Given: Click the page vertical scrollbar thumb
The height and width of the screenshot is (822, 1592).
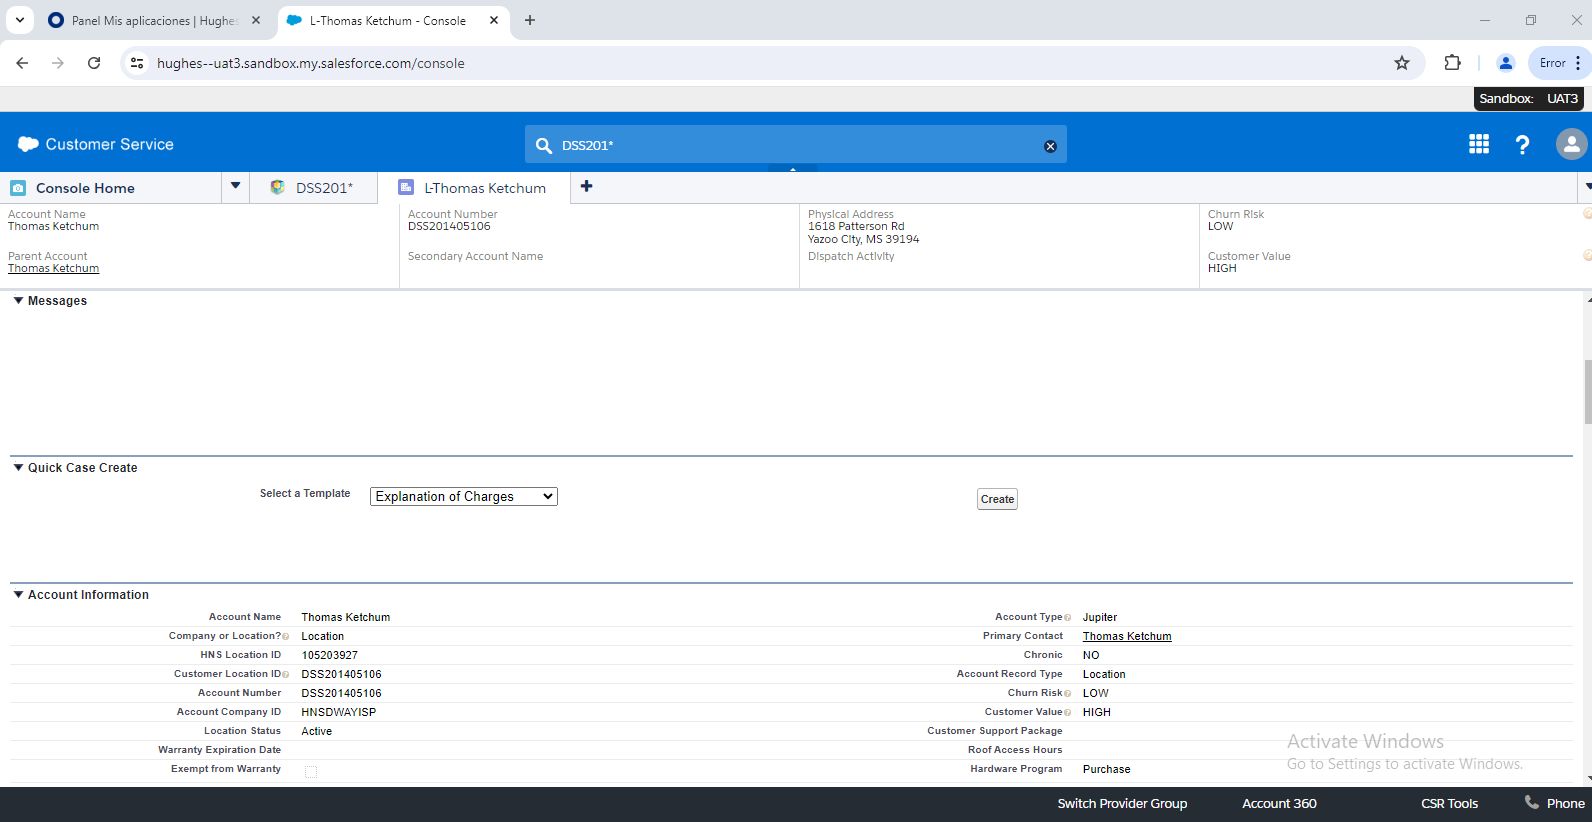Looking at the screenshot, I should click(1587, 392).
